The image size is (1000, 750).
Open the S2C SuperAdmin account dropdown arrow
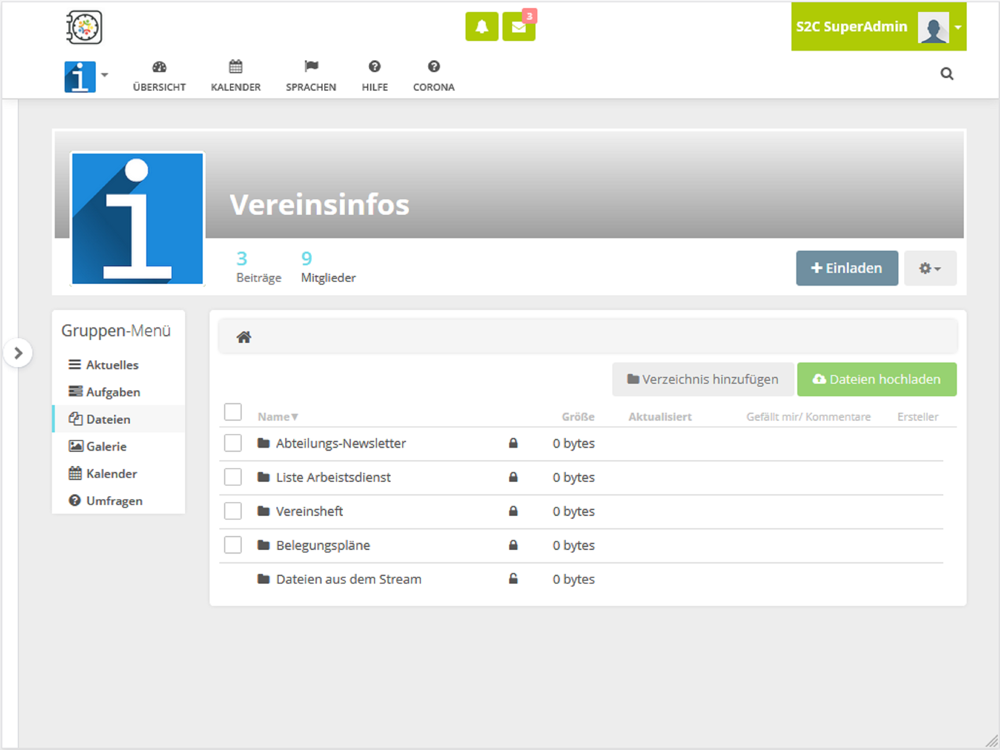[958, 27]
